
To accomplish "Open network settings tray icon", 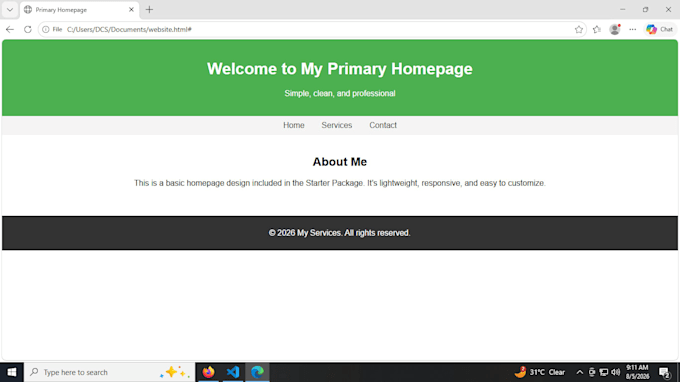I will point(604,372).
